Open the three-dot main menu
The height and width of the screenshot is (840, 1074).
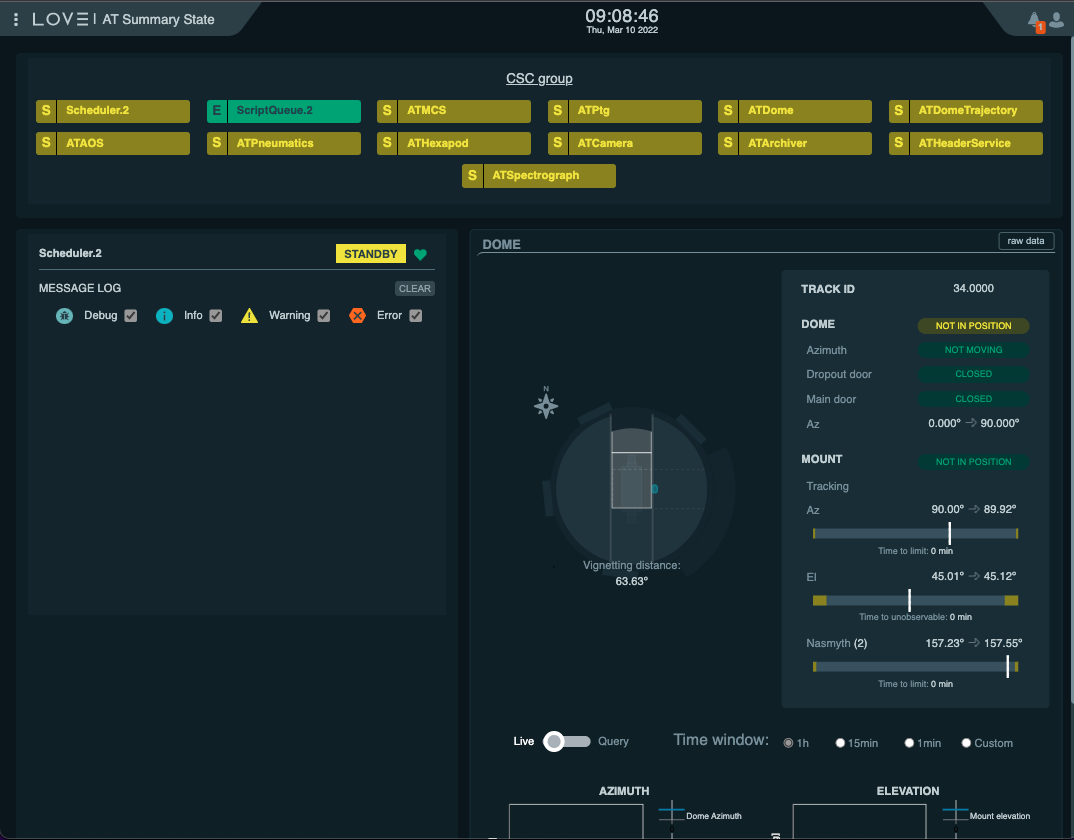tap(16, 19)
